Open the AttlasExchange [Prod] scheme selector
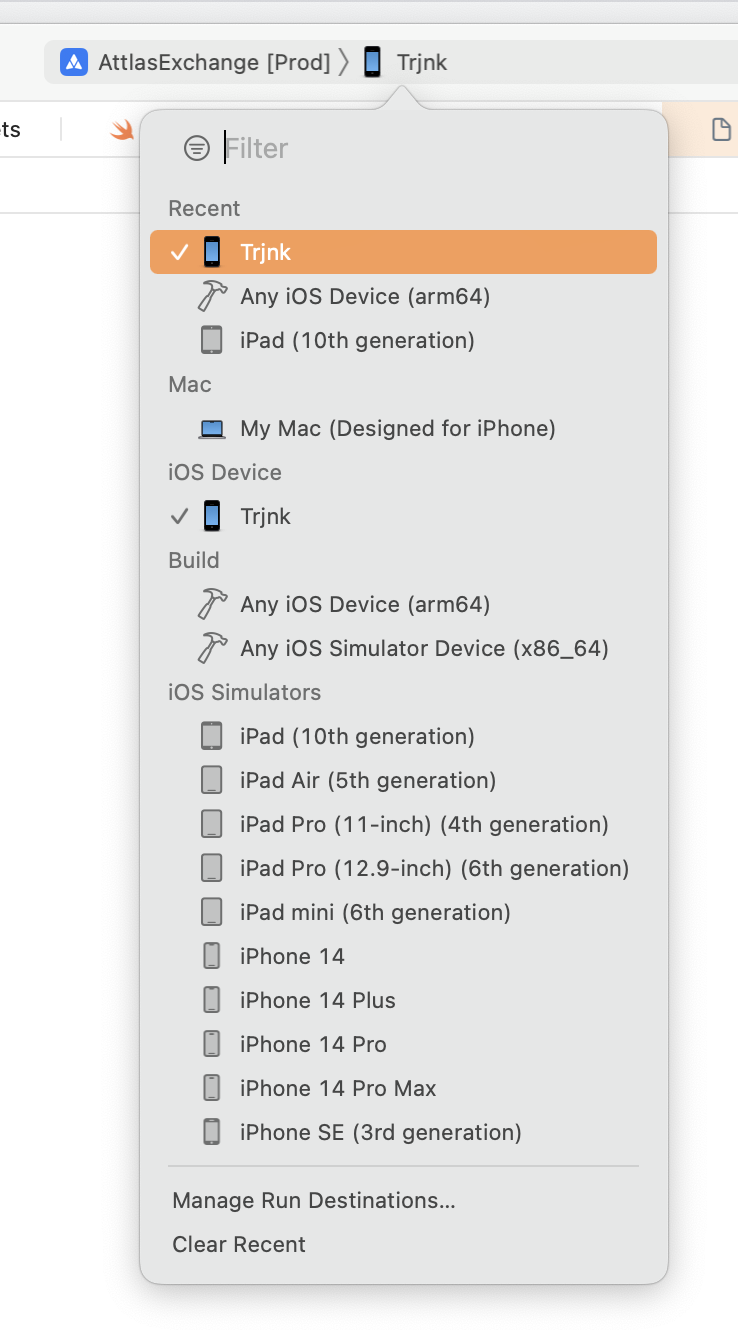738x1336 pixels. point(214,62)
